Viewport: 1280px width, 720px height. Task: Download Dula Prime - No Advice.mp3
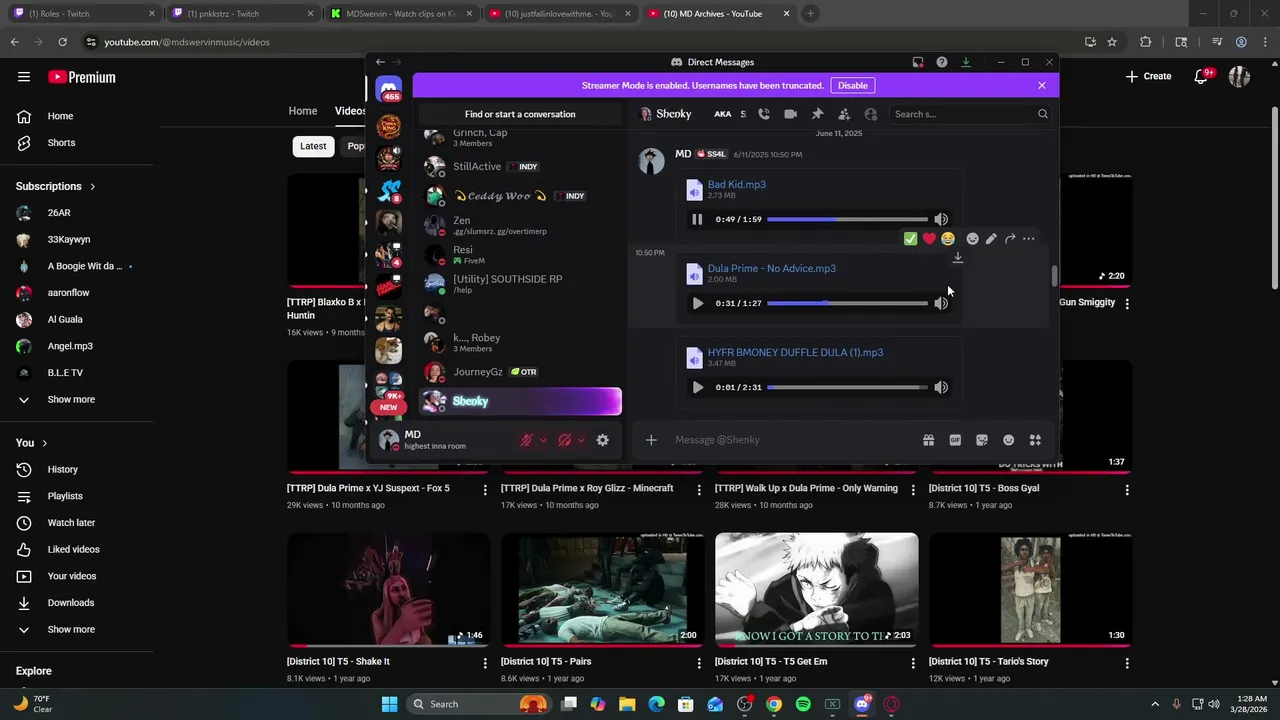pos(957,258)
